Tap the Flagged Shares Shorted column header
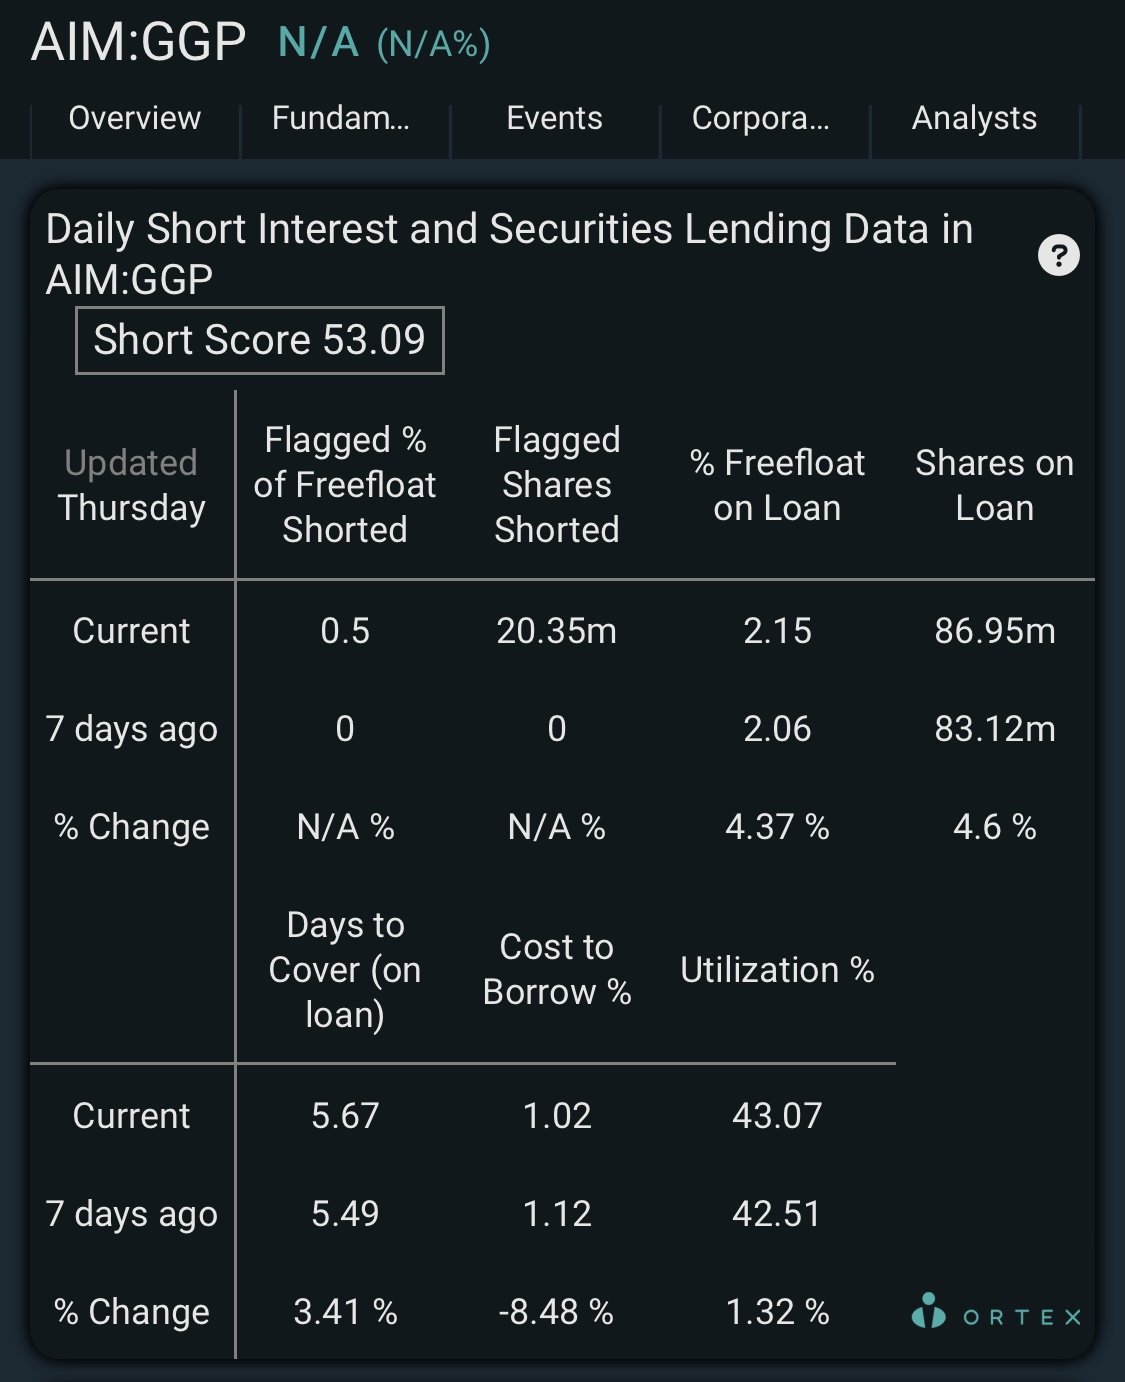1125x1382 pixels. (557, 485)
